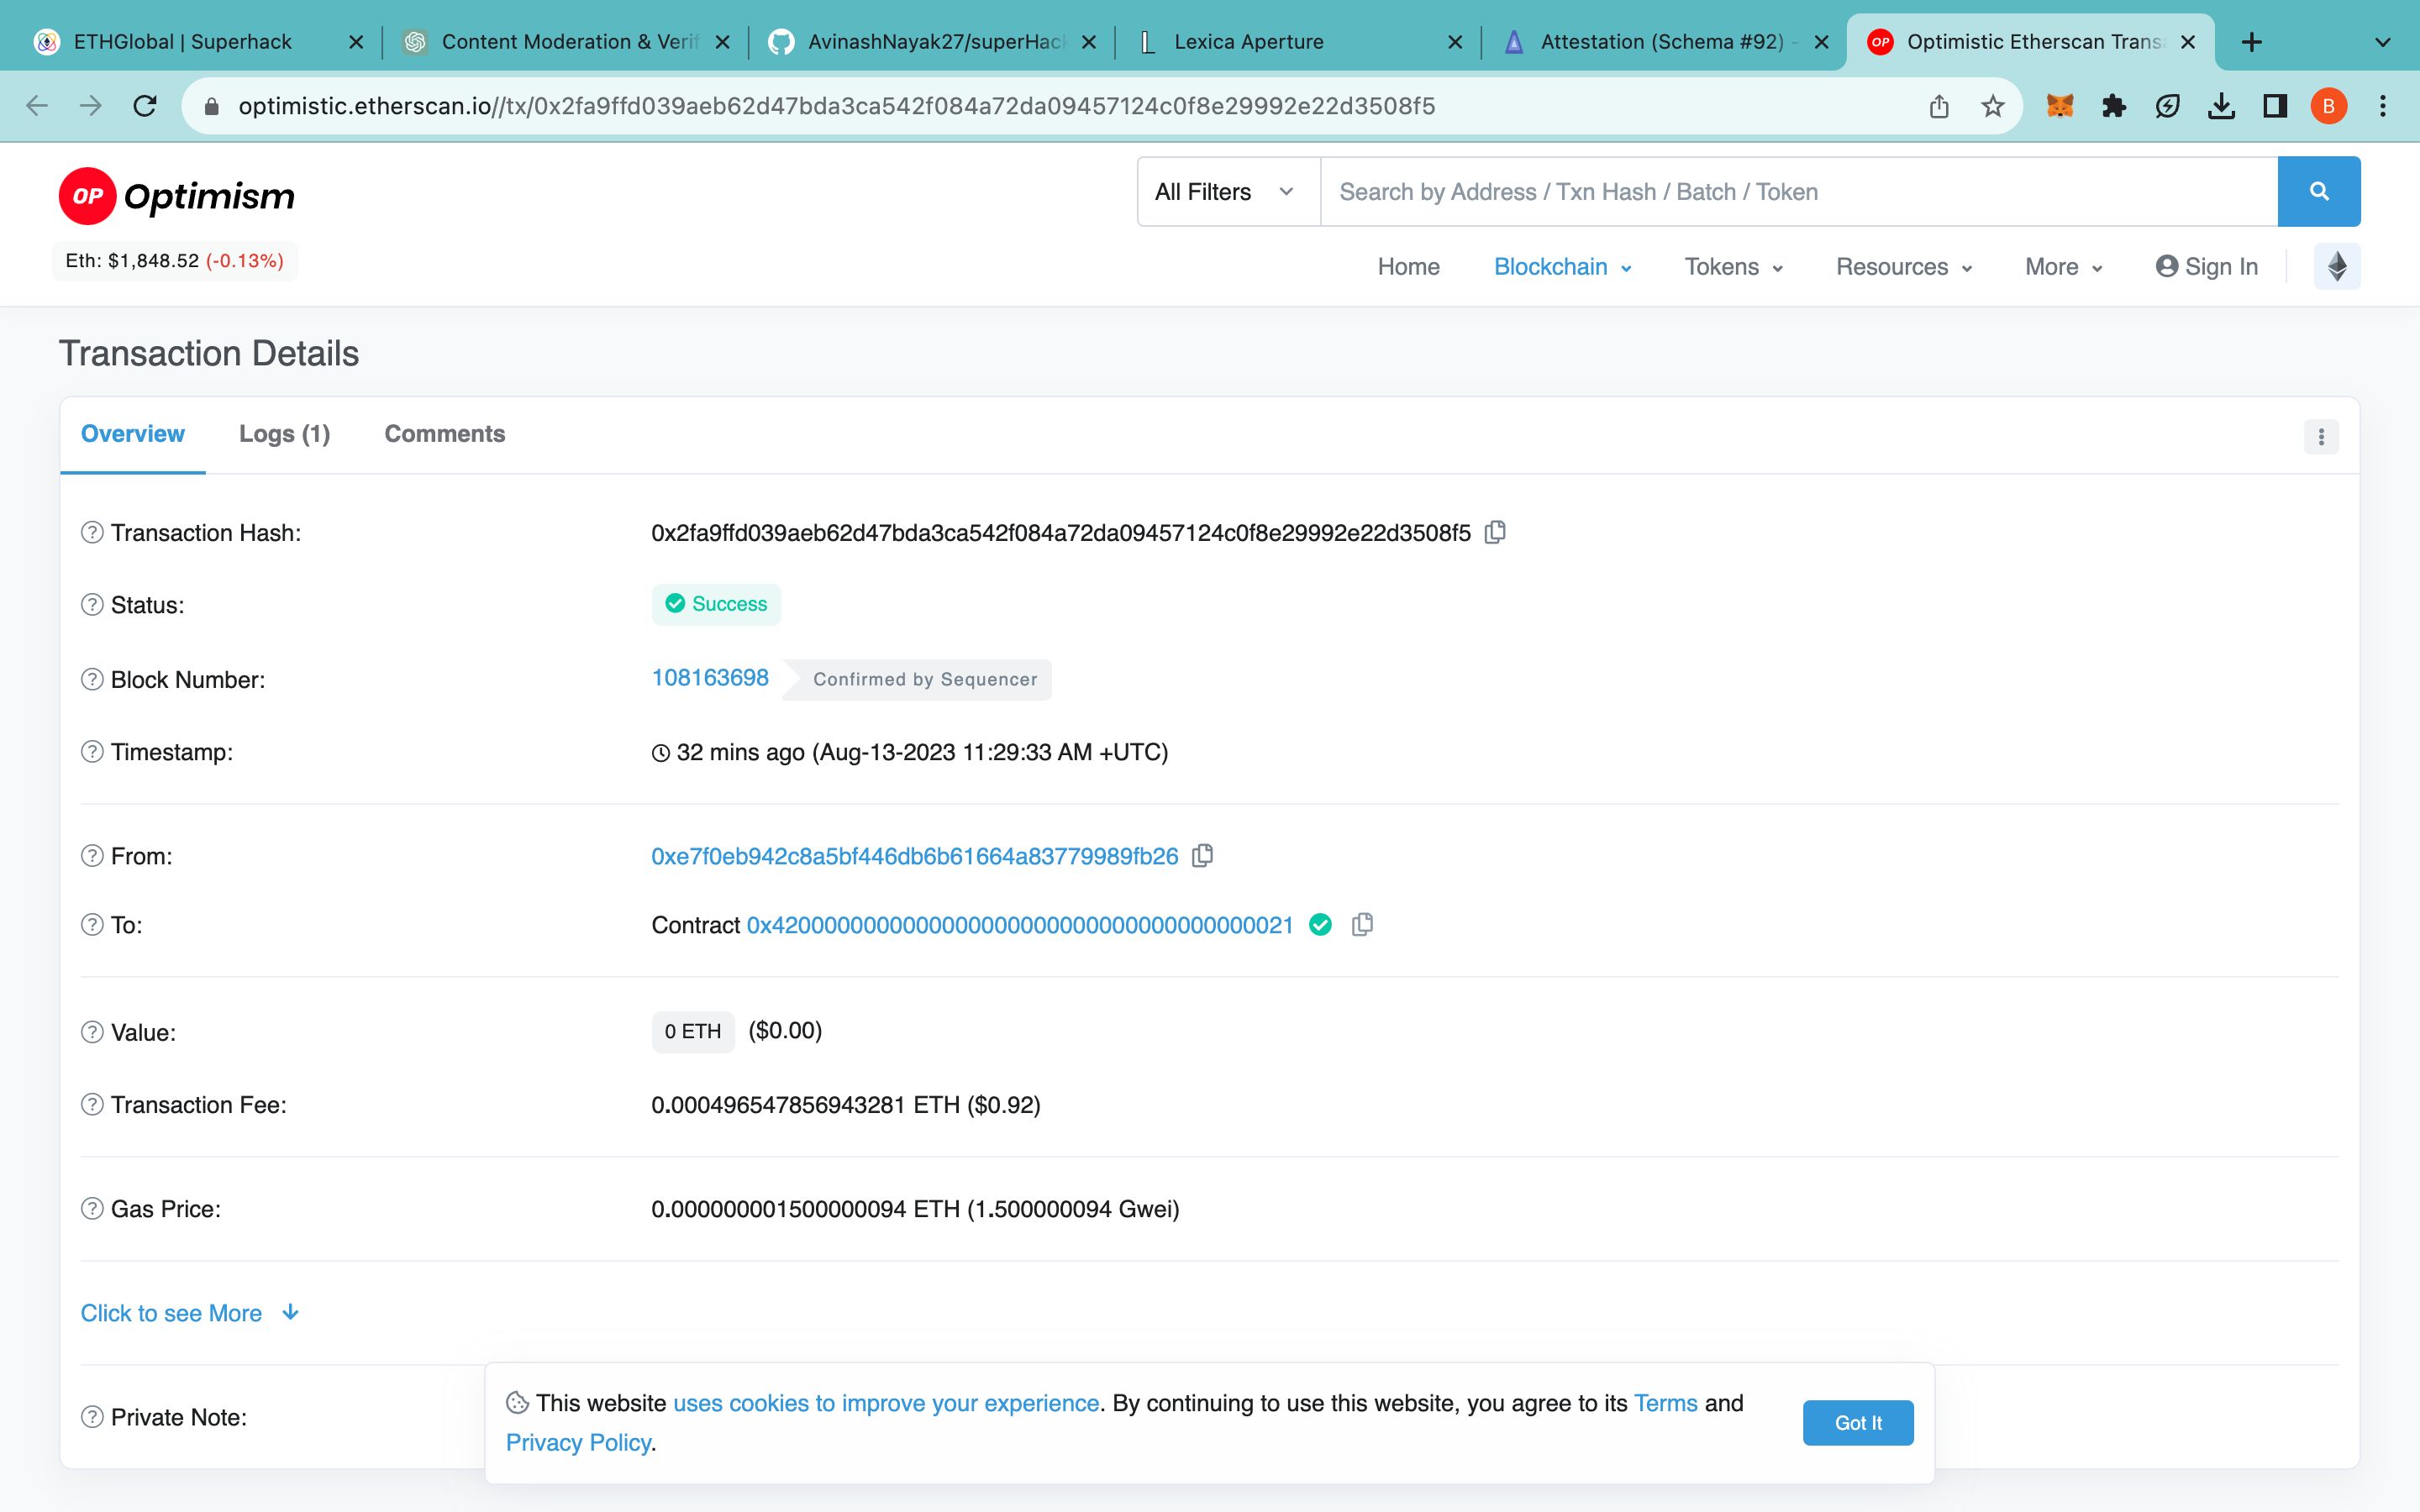Click the Status help question icon
This screenshot has width=2420, height=1512.
pos(92,604)
